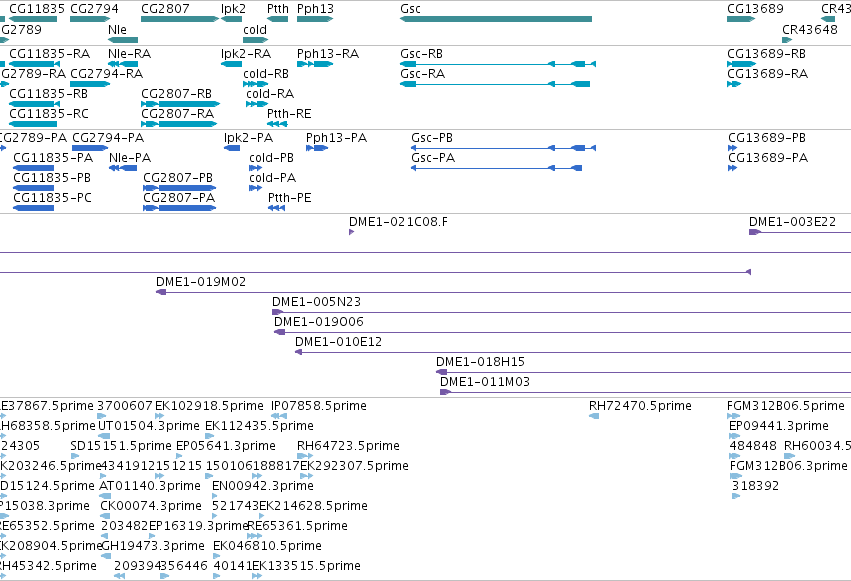This screenshot has height=581, width=851.
Task: Select the CK00074.3prime EST label
Action: coord(151,507)
